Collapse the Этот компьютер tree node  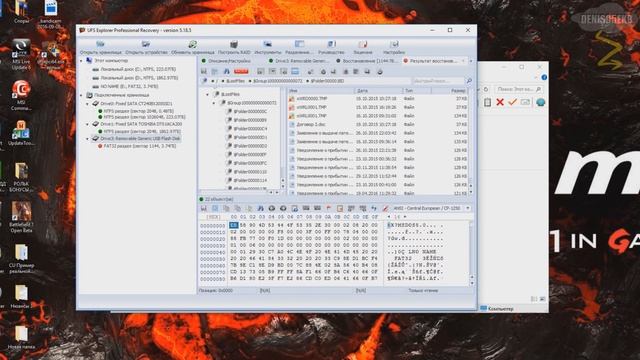[x=81, y=60]
